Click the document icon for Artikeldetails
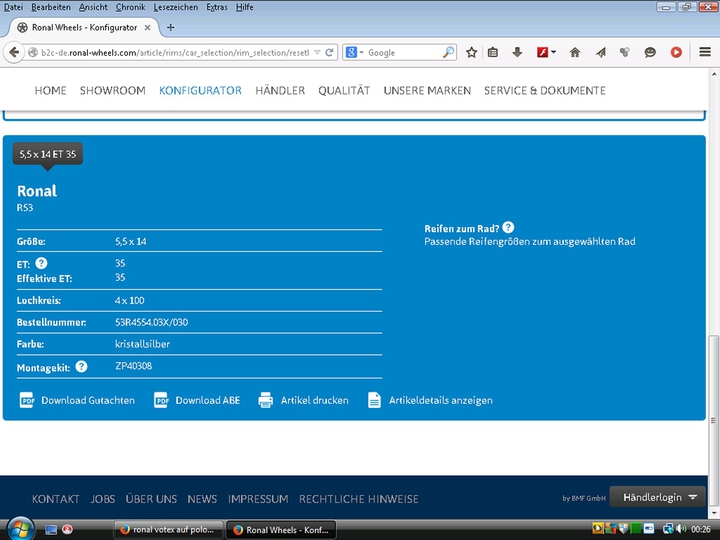Image resolution: width=720 pixels, height=540 pixels. pyautogui.click(x=374, y=400)
